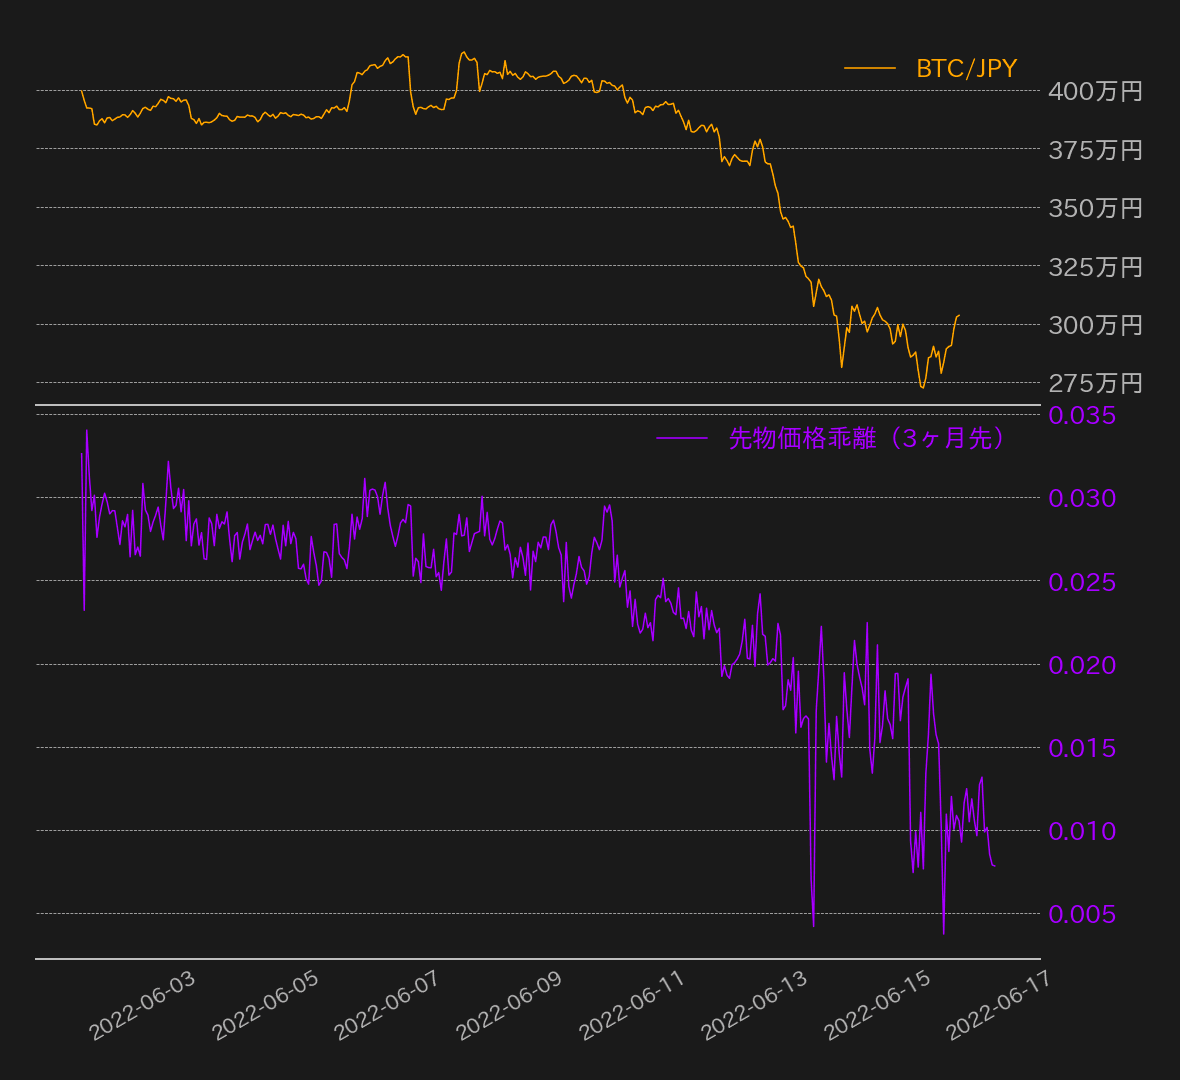
Task: Select the 2022-06-15 date label
Action: [877, 1006]
